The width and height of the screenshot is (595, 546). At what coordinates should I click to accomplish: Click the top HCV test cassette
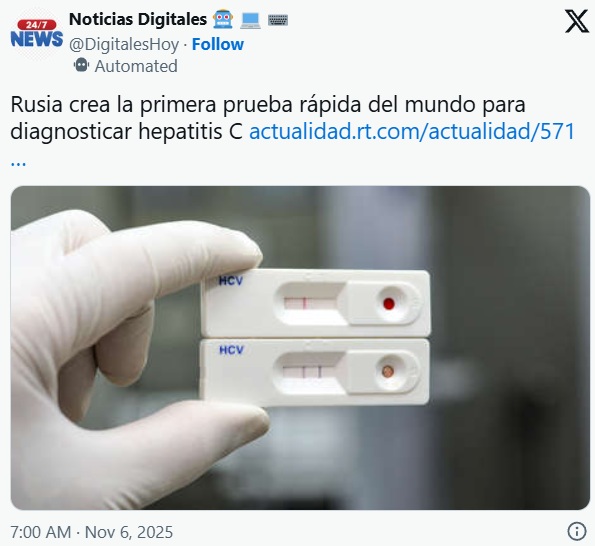pos(316,303)
